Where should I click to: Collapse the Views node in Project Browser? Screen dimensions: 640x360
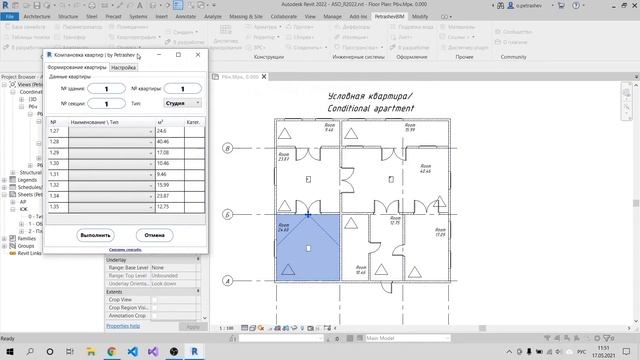4,84
